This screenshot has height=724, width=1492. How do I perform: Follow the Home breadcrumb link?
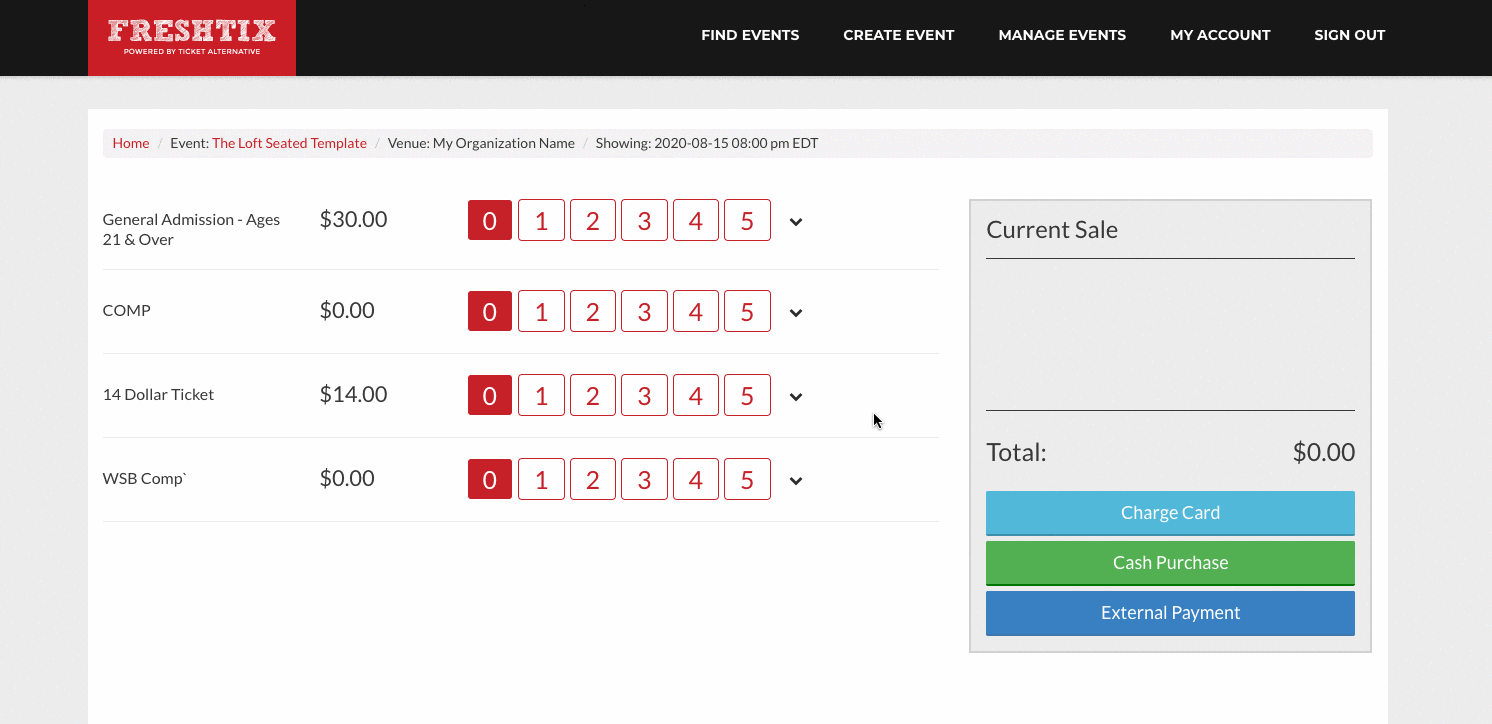coord(131,143)
